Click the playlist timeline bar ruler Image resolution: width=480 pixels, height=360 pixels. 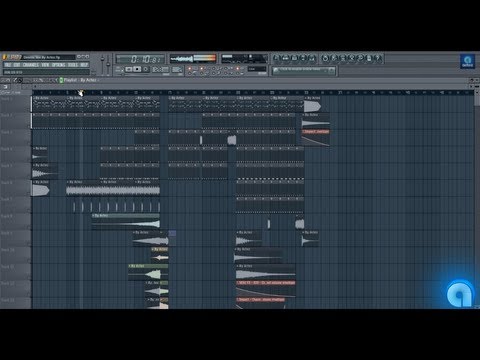coord(253,92)
